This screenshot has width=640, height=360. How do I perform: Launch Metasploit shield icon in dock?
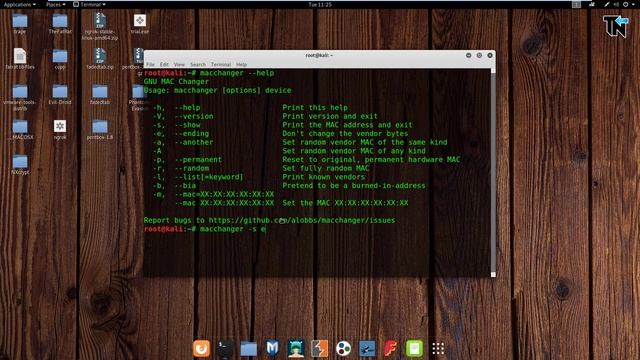272,348
